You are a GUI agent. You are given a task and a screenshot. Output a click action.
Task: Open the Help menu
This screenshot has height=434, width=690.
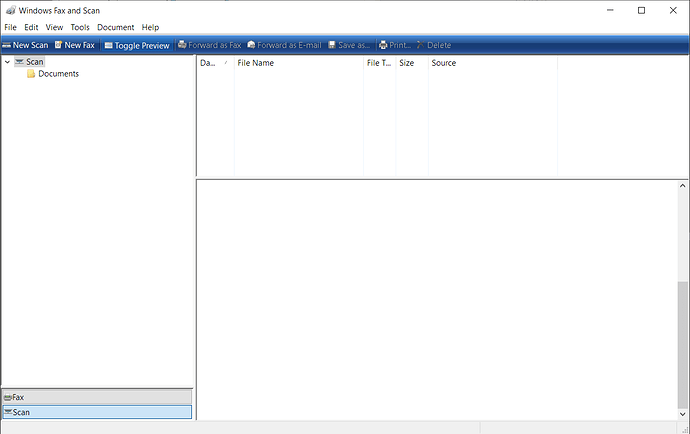150,27
